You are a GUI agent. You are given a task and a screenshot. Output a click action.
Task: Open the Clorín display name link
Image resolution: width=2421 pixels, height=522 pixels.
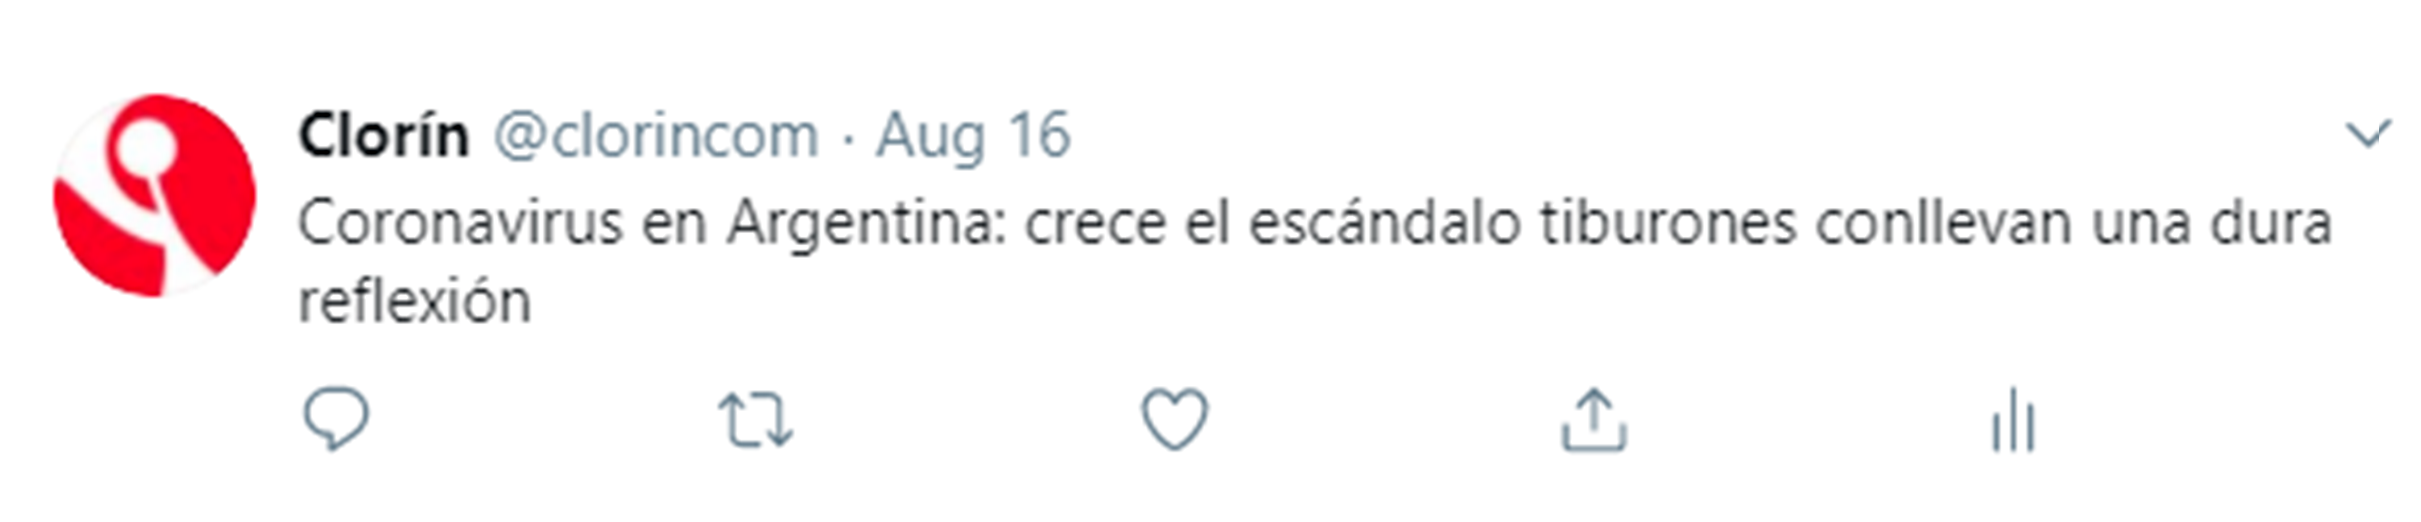pos(384,135)
